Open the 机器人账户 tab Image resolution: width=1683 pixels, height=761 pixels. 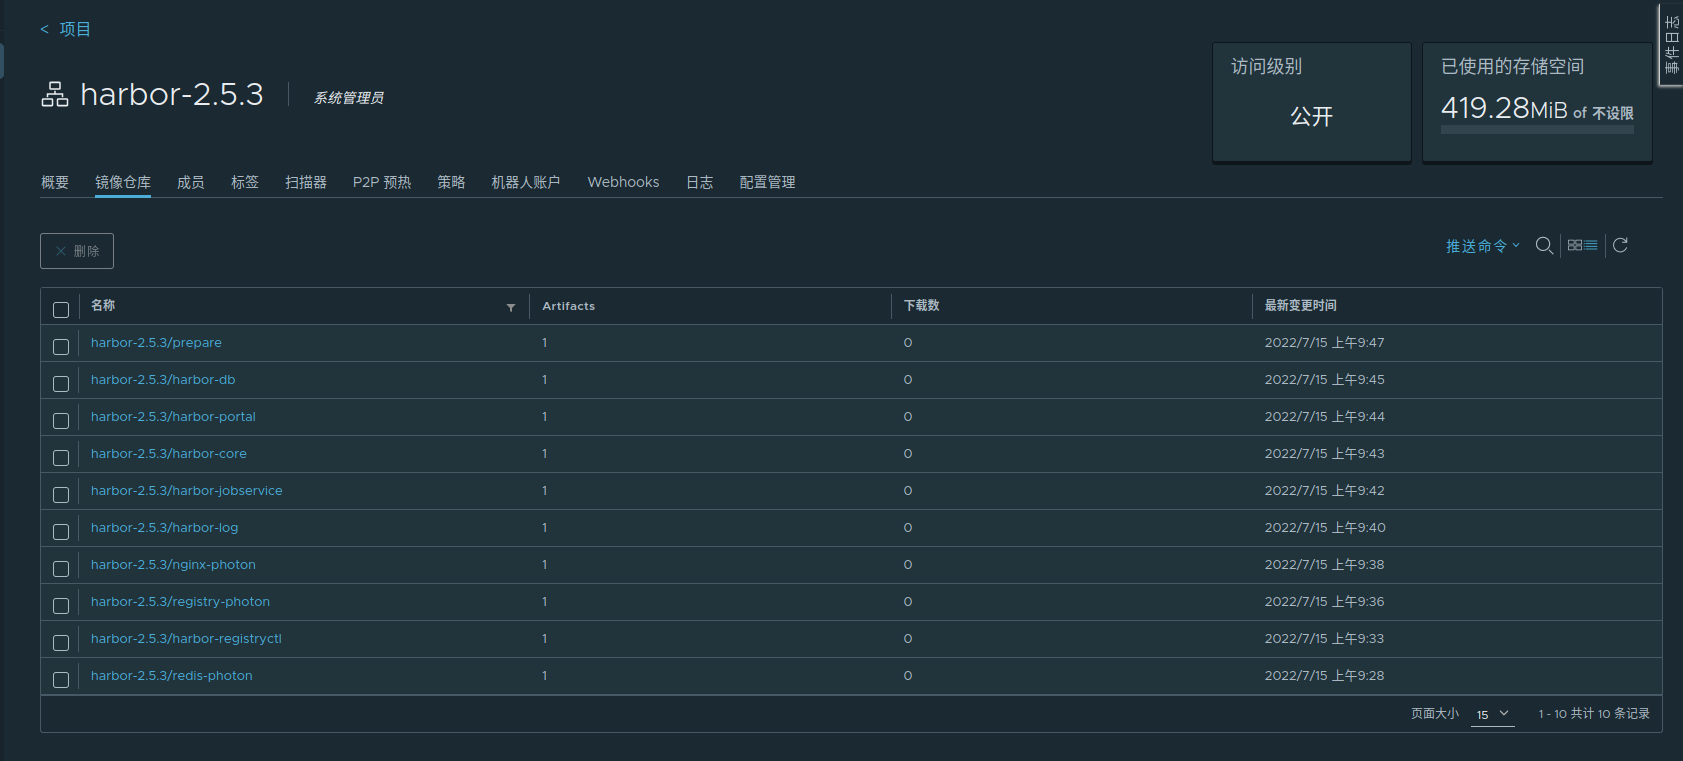click(x=526, y=182)
